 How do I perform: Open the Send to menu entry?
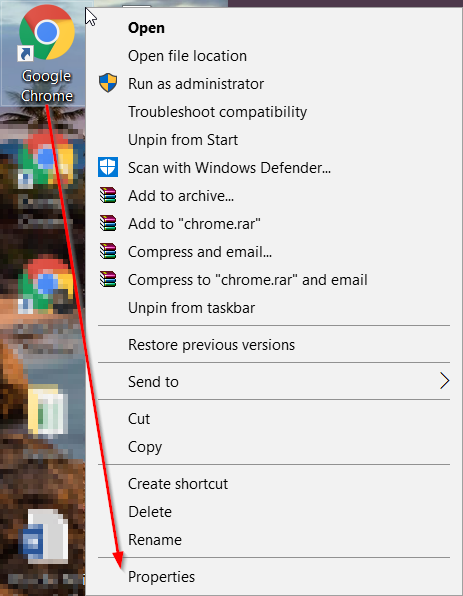click(x=153, y=382)
